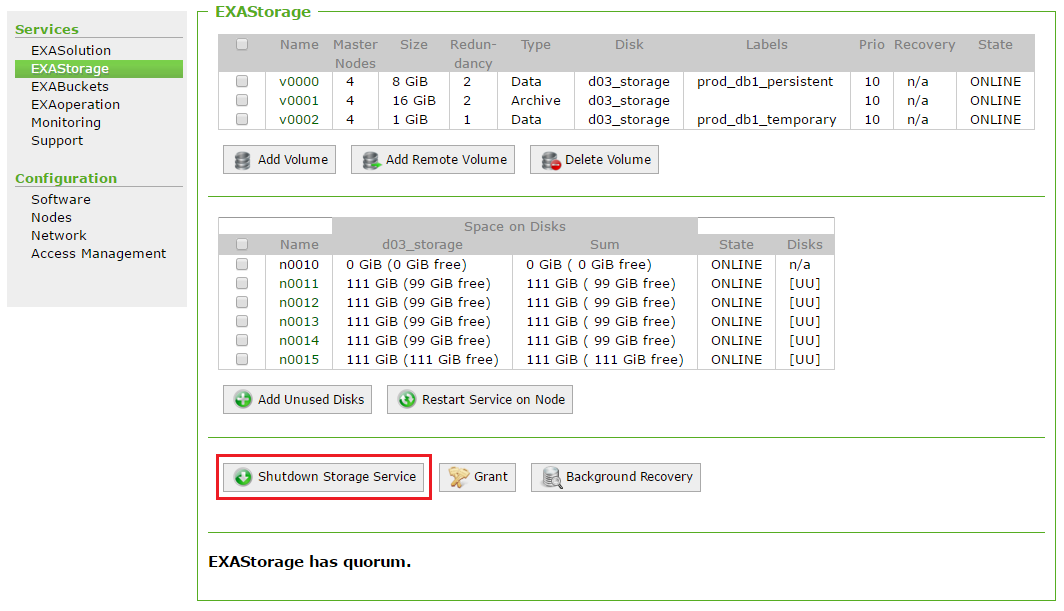The height and width of the screenshot is (611, 1064).
Task: Open Access Management settings
Action: coord(98,254)
